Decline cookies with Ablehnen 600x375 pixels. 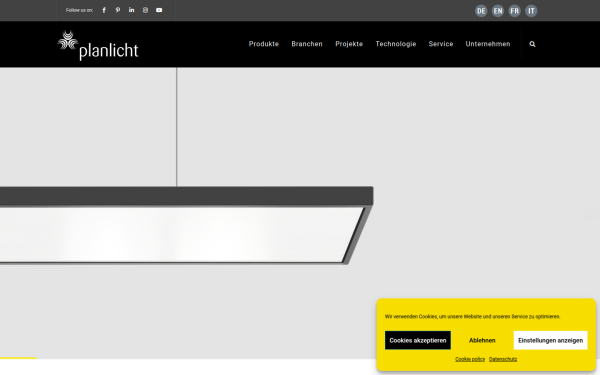(x=482, y=340)
